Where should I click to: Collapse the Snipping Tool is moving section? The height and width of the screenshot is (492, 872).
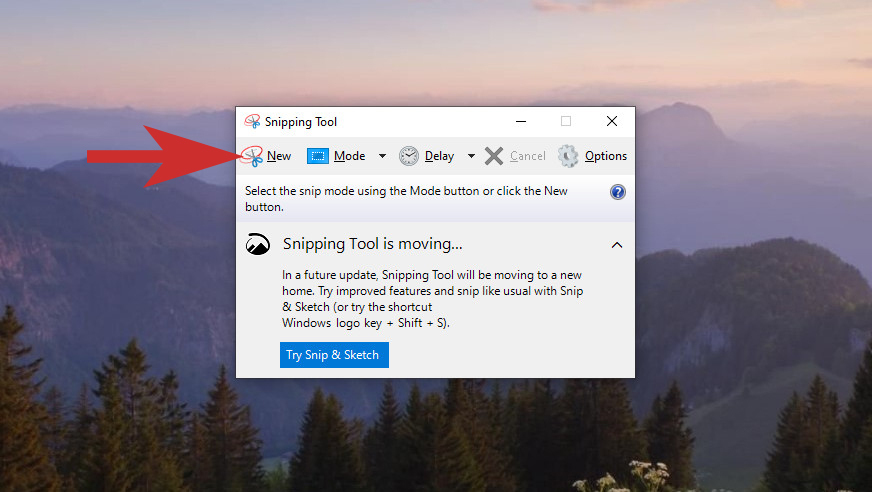tap(617, 245)
